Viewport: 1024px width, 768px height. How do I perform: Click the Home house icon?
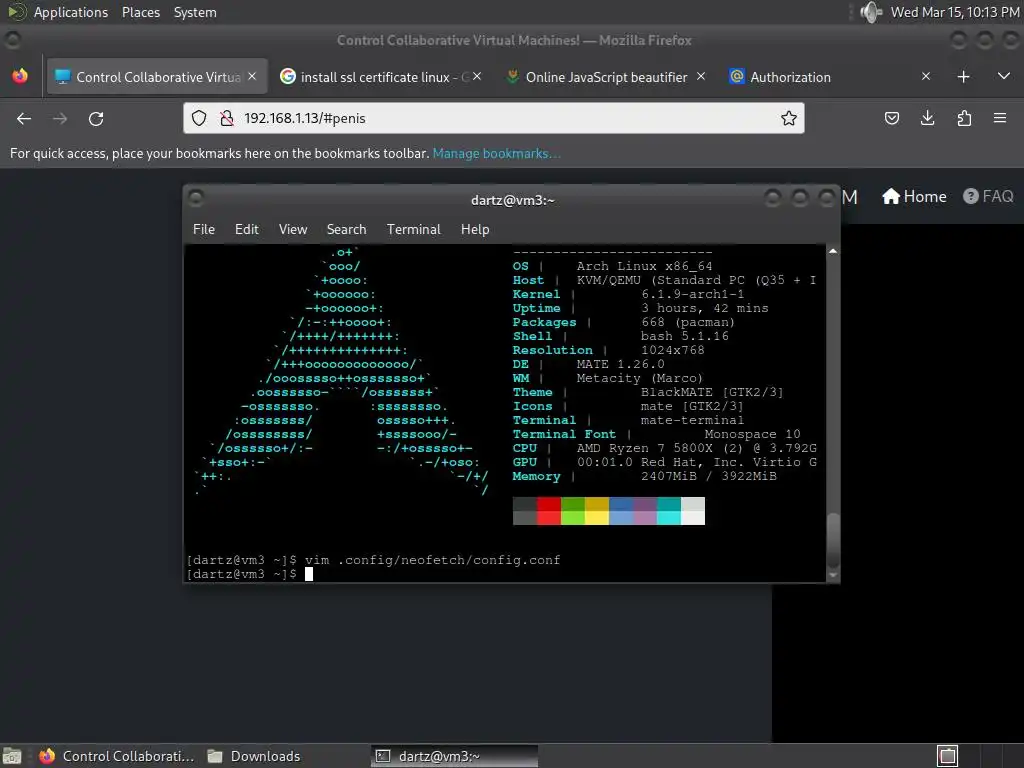[x=891, y=197]
